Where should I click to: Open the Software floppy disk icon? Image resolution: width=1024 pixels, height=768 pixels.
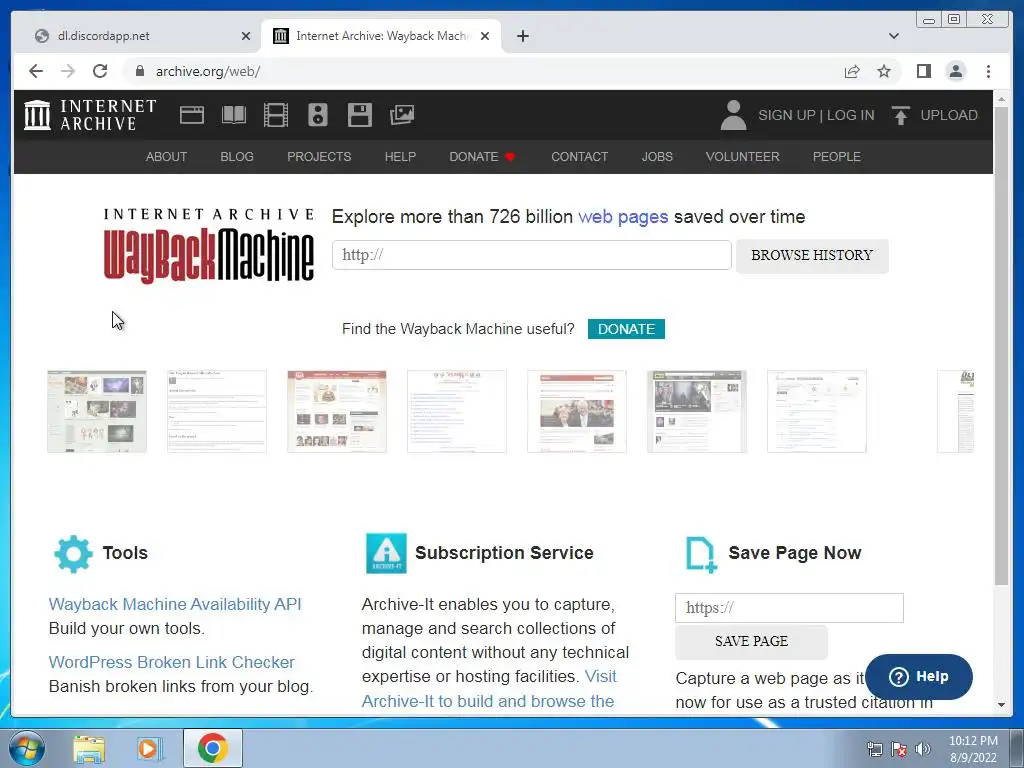click(360, 115)
